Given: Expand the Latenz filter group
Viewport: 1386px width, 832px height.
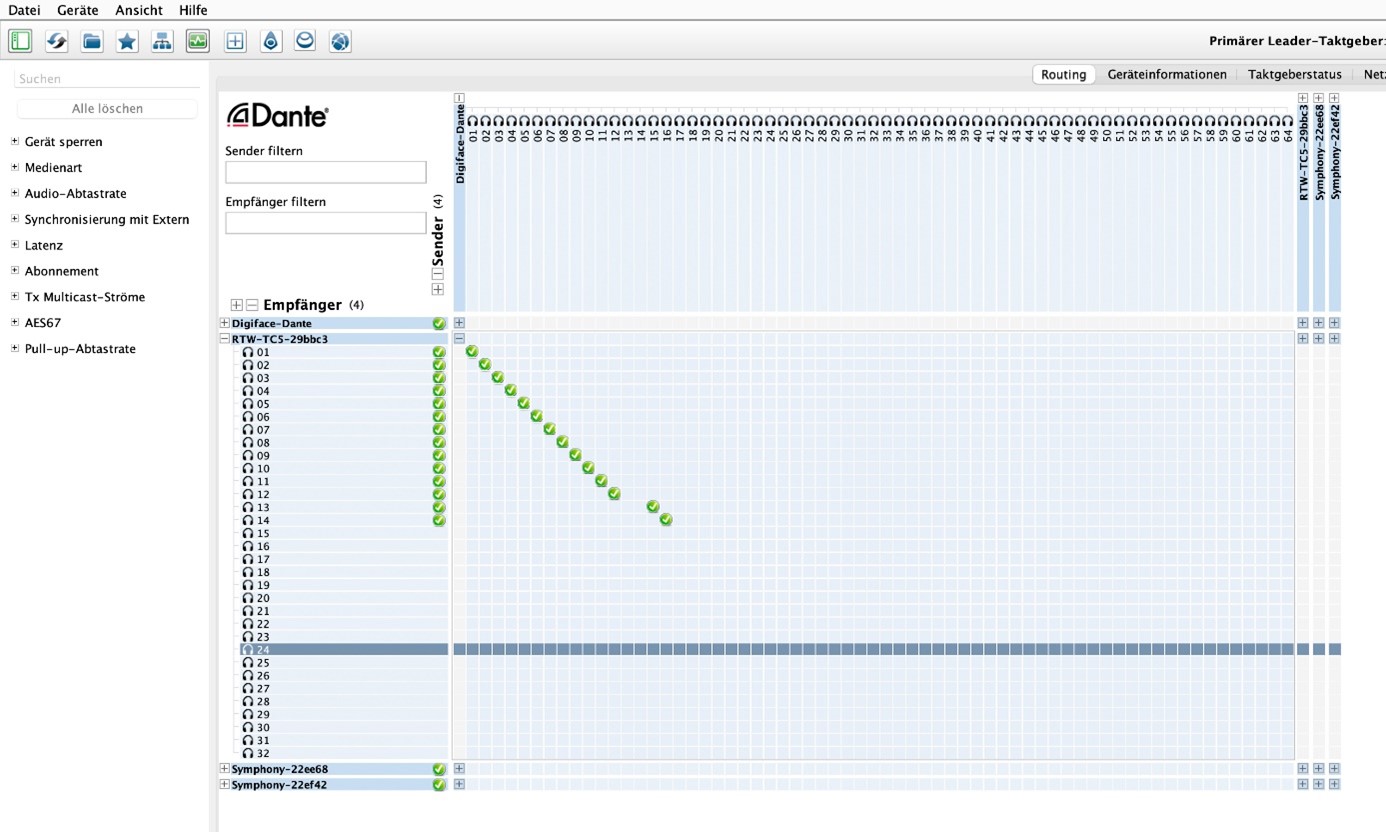Looking at the screenshot, I should [x=15, y=245].
